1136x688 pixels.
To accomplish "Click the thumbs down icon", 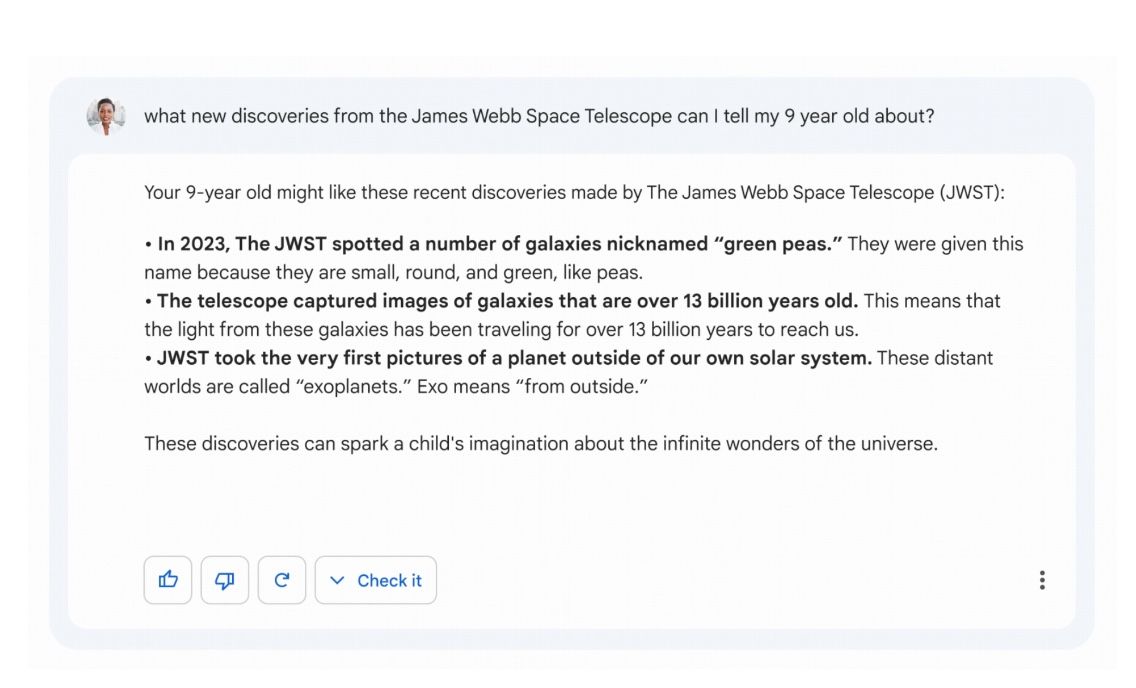I will (x=225, y=580).
